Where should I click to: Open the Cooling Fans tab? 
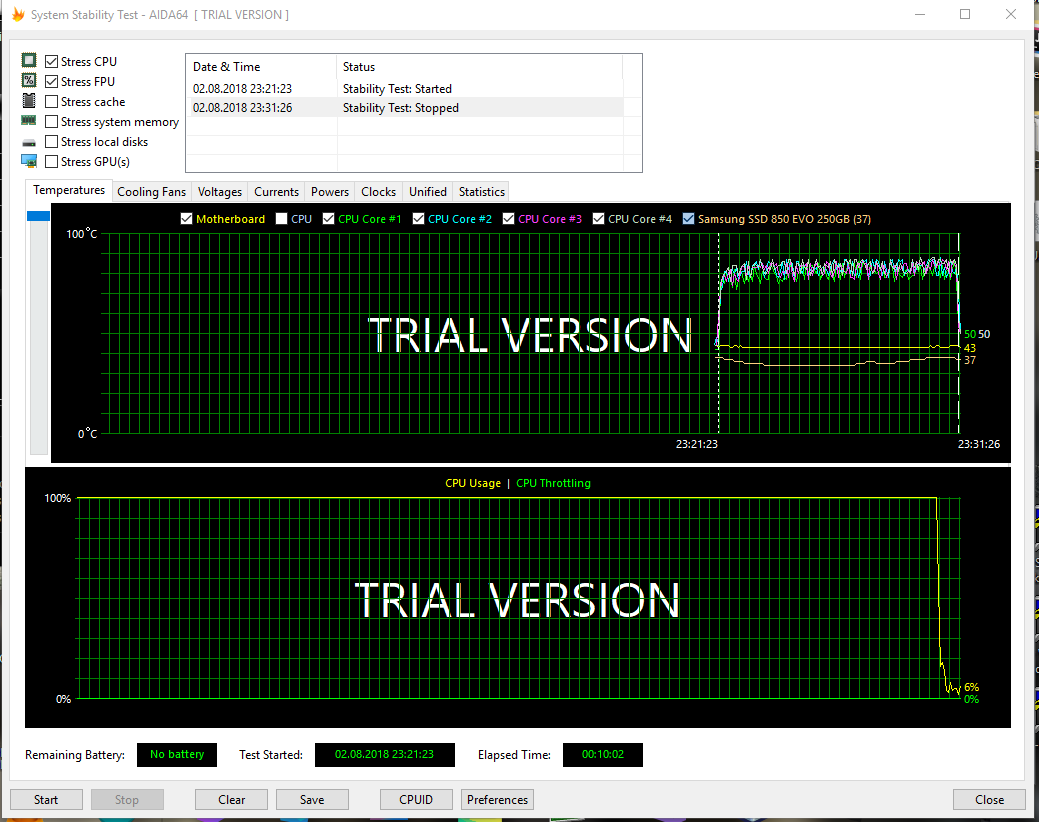click(x=152, y=191)
